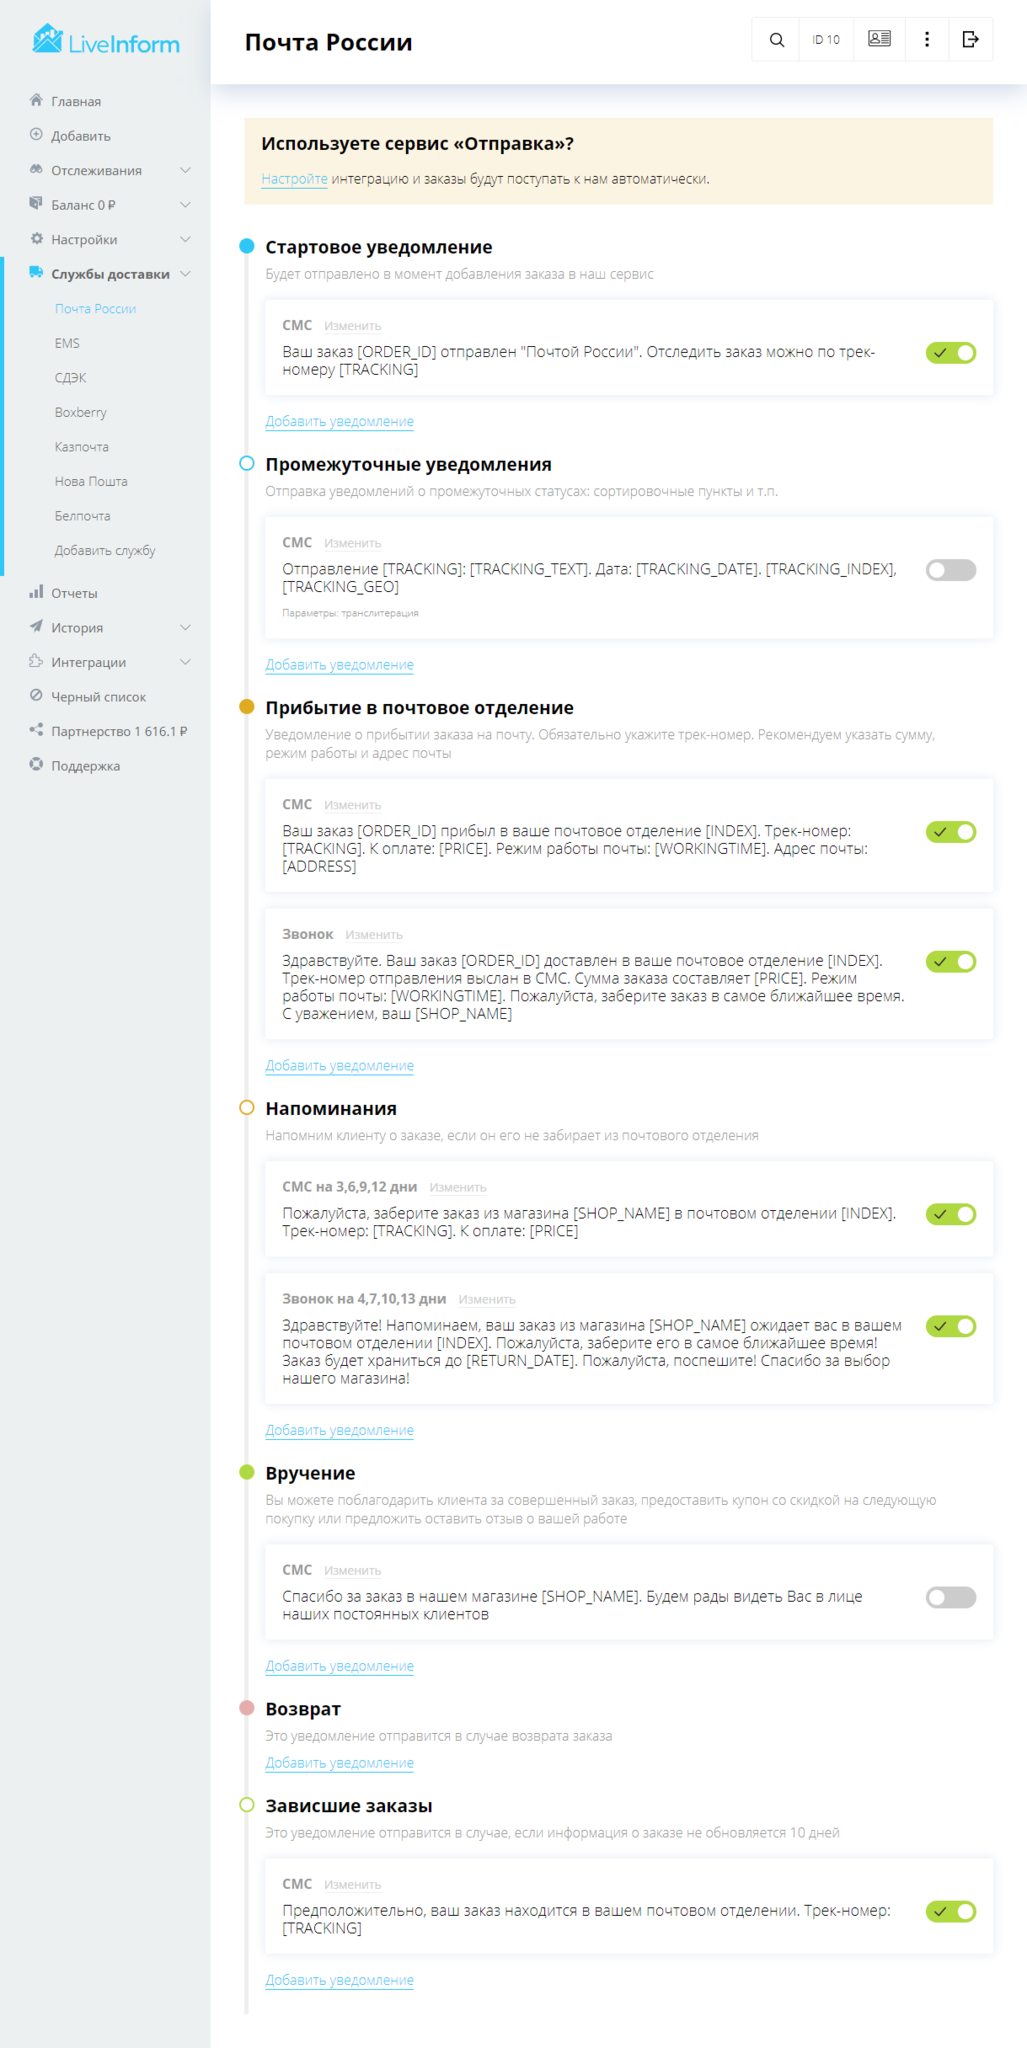Screen dimensions: 1027x2048
Task: Select Нова Пошта delivery service
Action: (91, 481)
